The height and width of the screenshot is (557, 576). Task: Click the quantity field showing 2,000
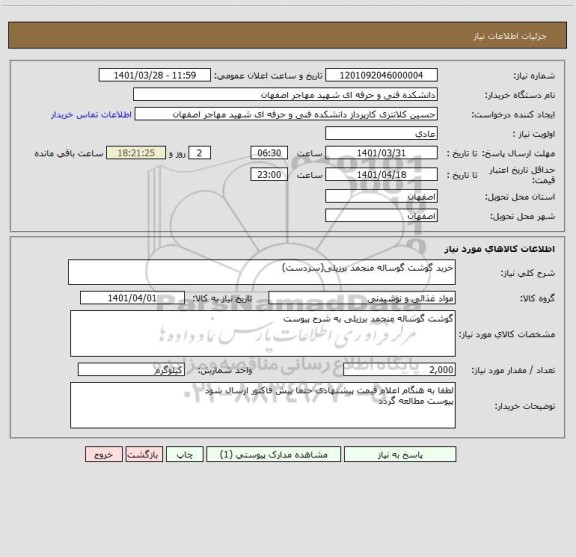(399, 369)
